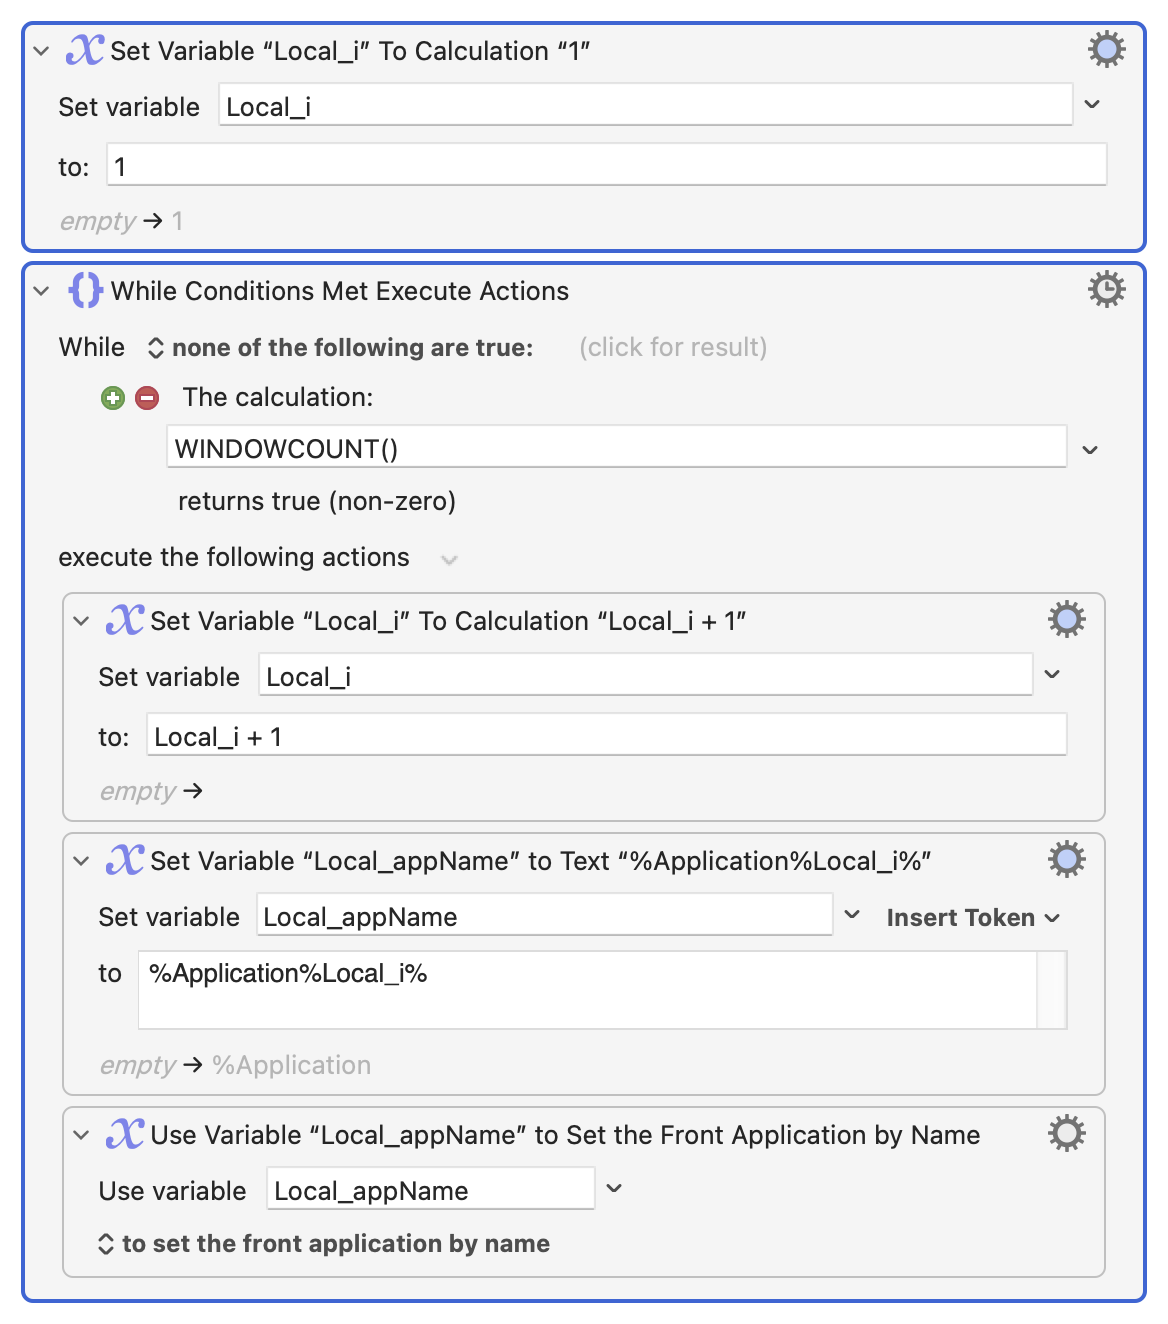Click green plus to add a condition
Viewport: 1168px width, 1324px height.
point(113,398)
